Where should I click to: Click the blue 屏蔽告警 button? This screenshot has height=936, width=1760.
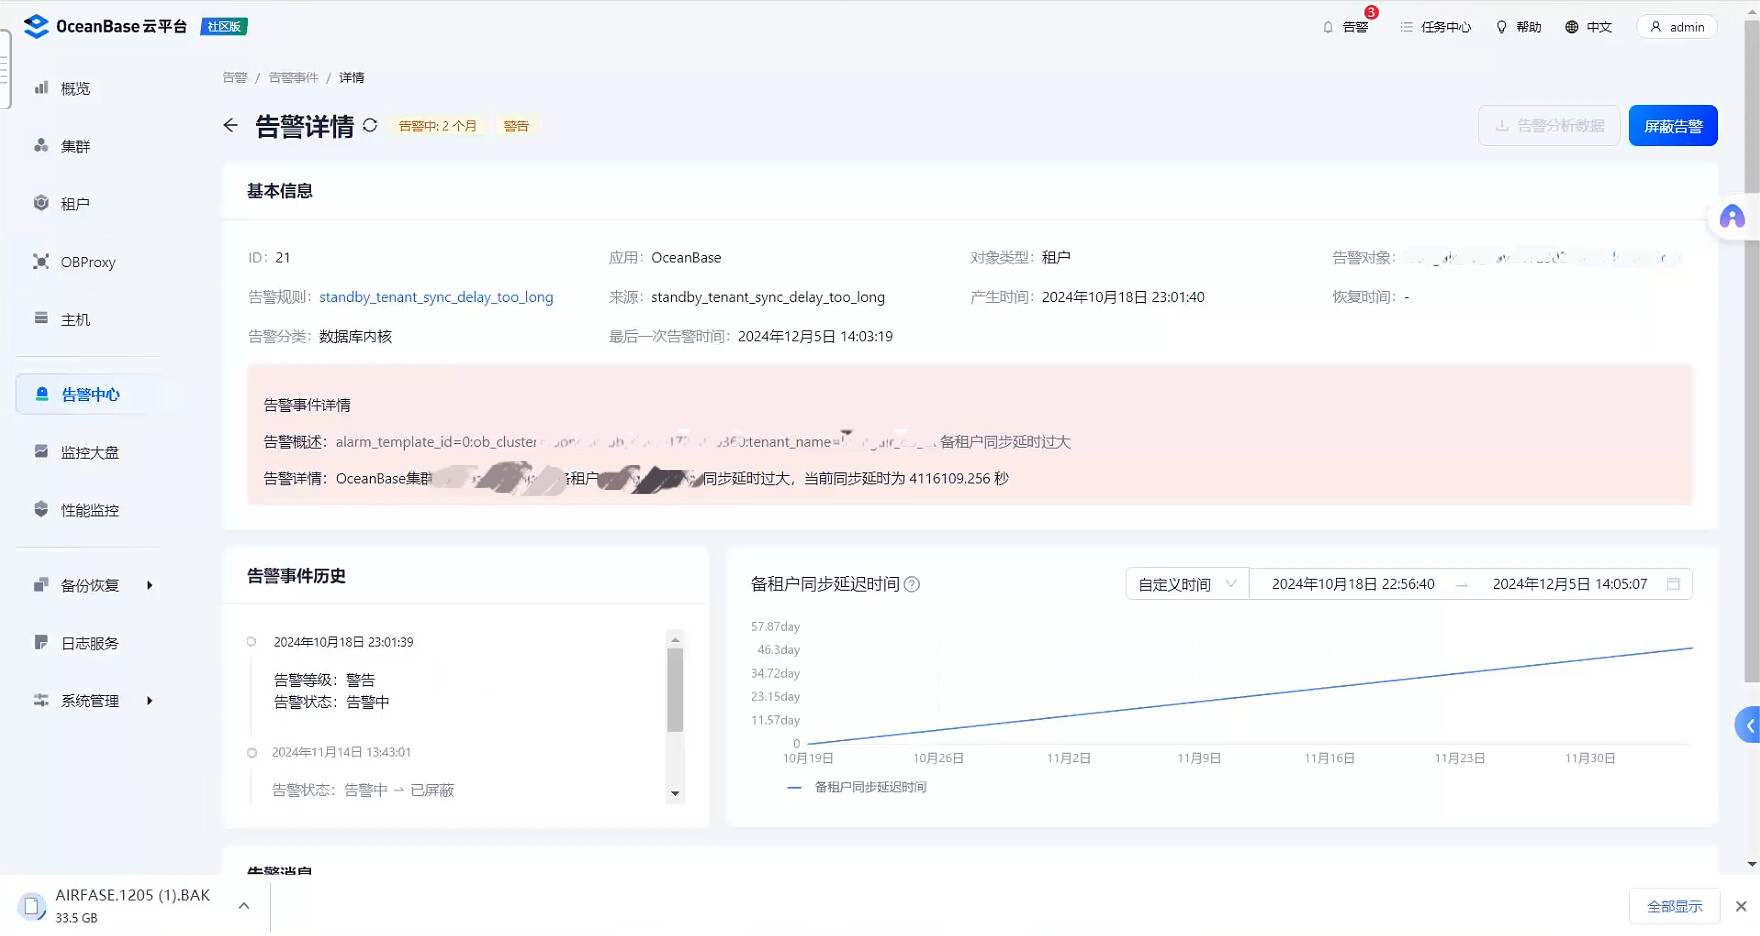click(x=1673, y=126)
